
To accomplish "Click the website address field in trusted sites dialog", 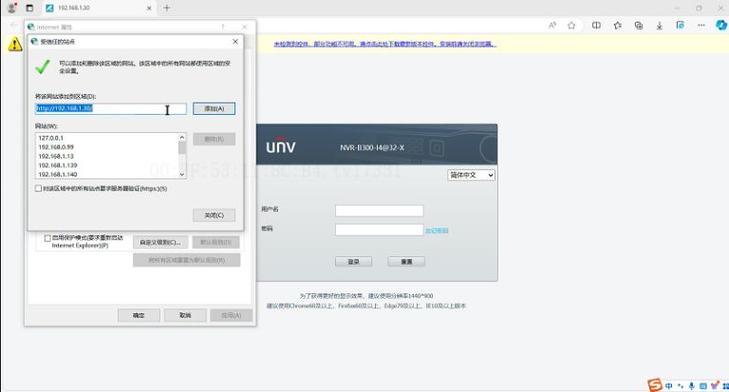I will pyautogui.click(x=111, y=108).
